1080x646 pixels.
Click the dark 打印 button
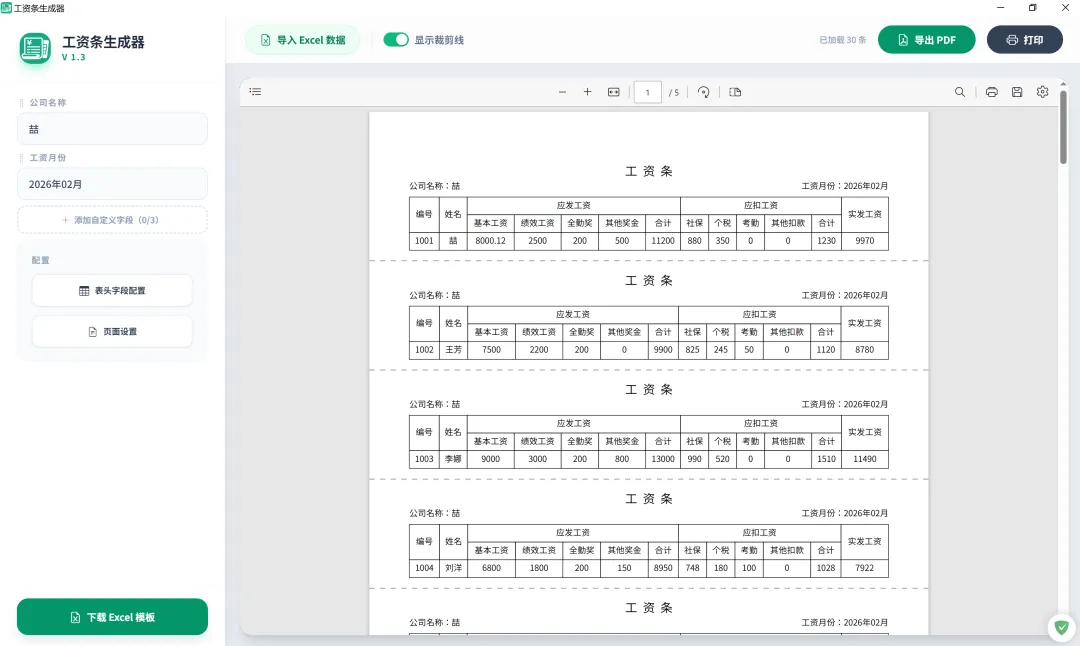pos(1025,40)
